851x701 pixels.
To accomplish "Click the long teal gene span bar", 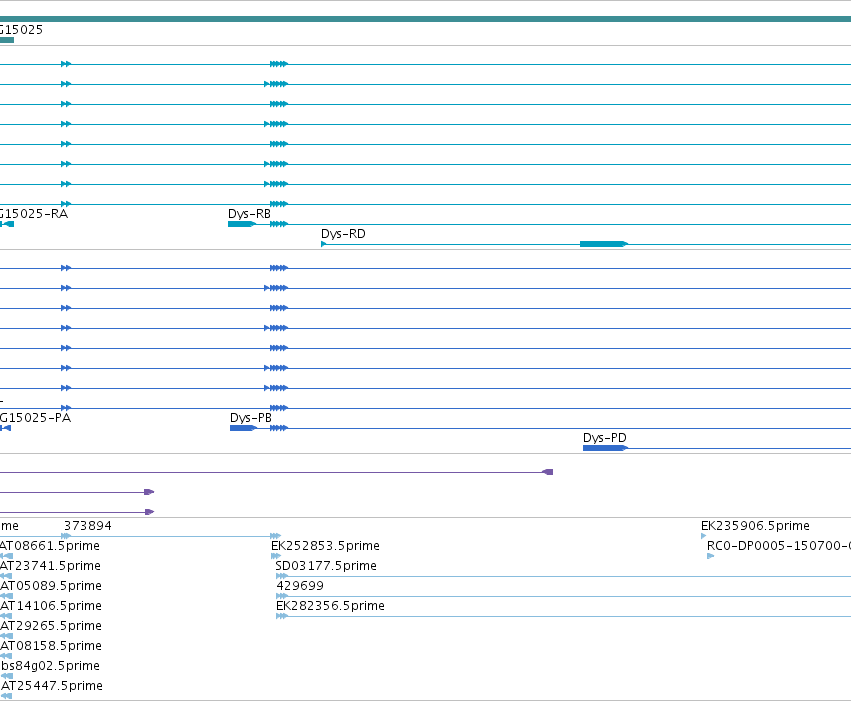I will point(426,19).
